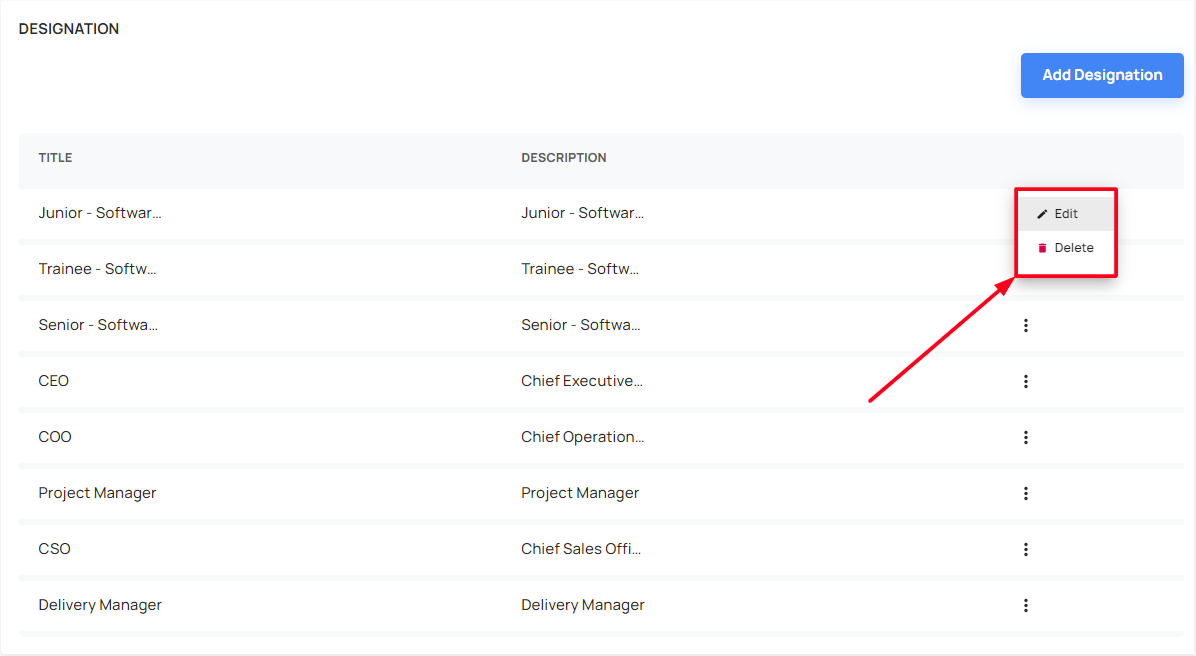
Task: Click the Senior - Softwa... title cell
Action: (98, 325)
